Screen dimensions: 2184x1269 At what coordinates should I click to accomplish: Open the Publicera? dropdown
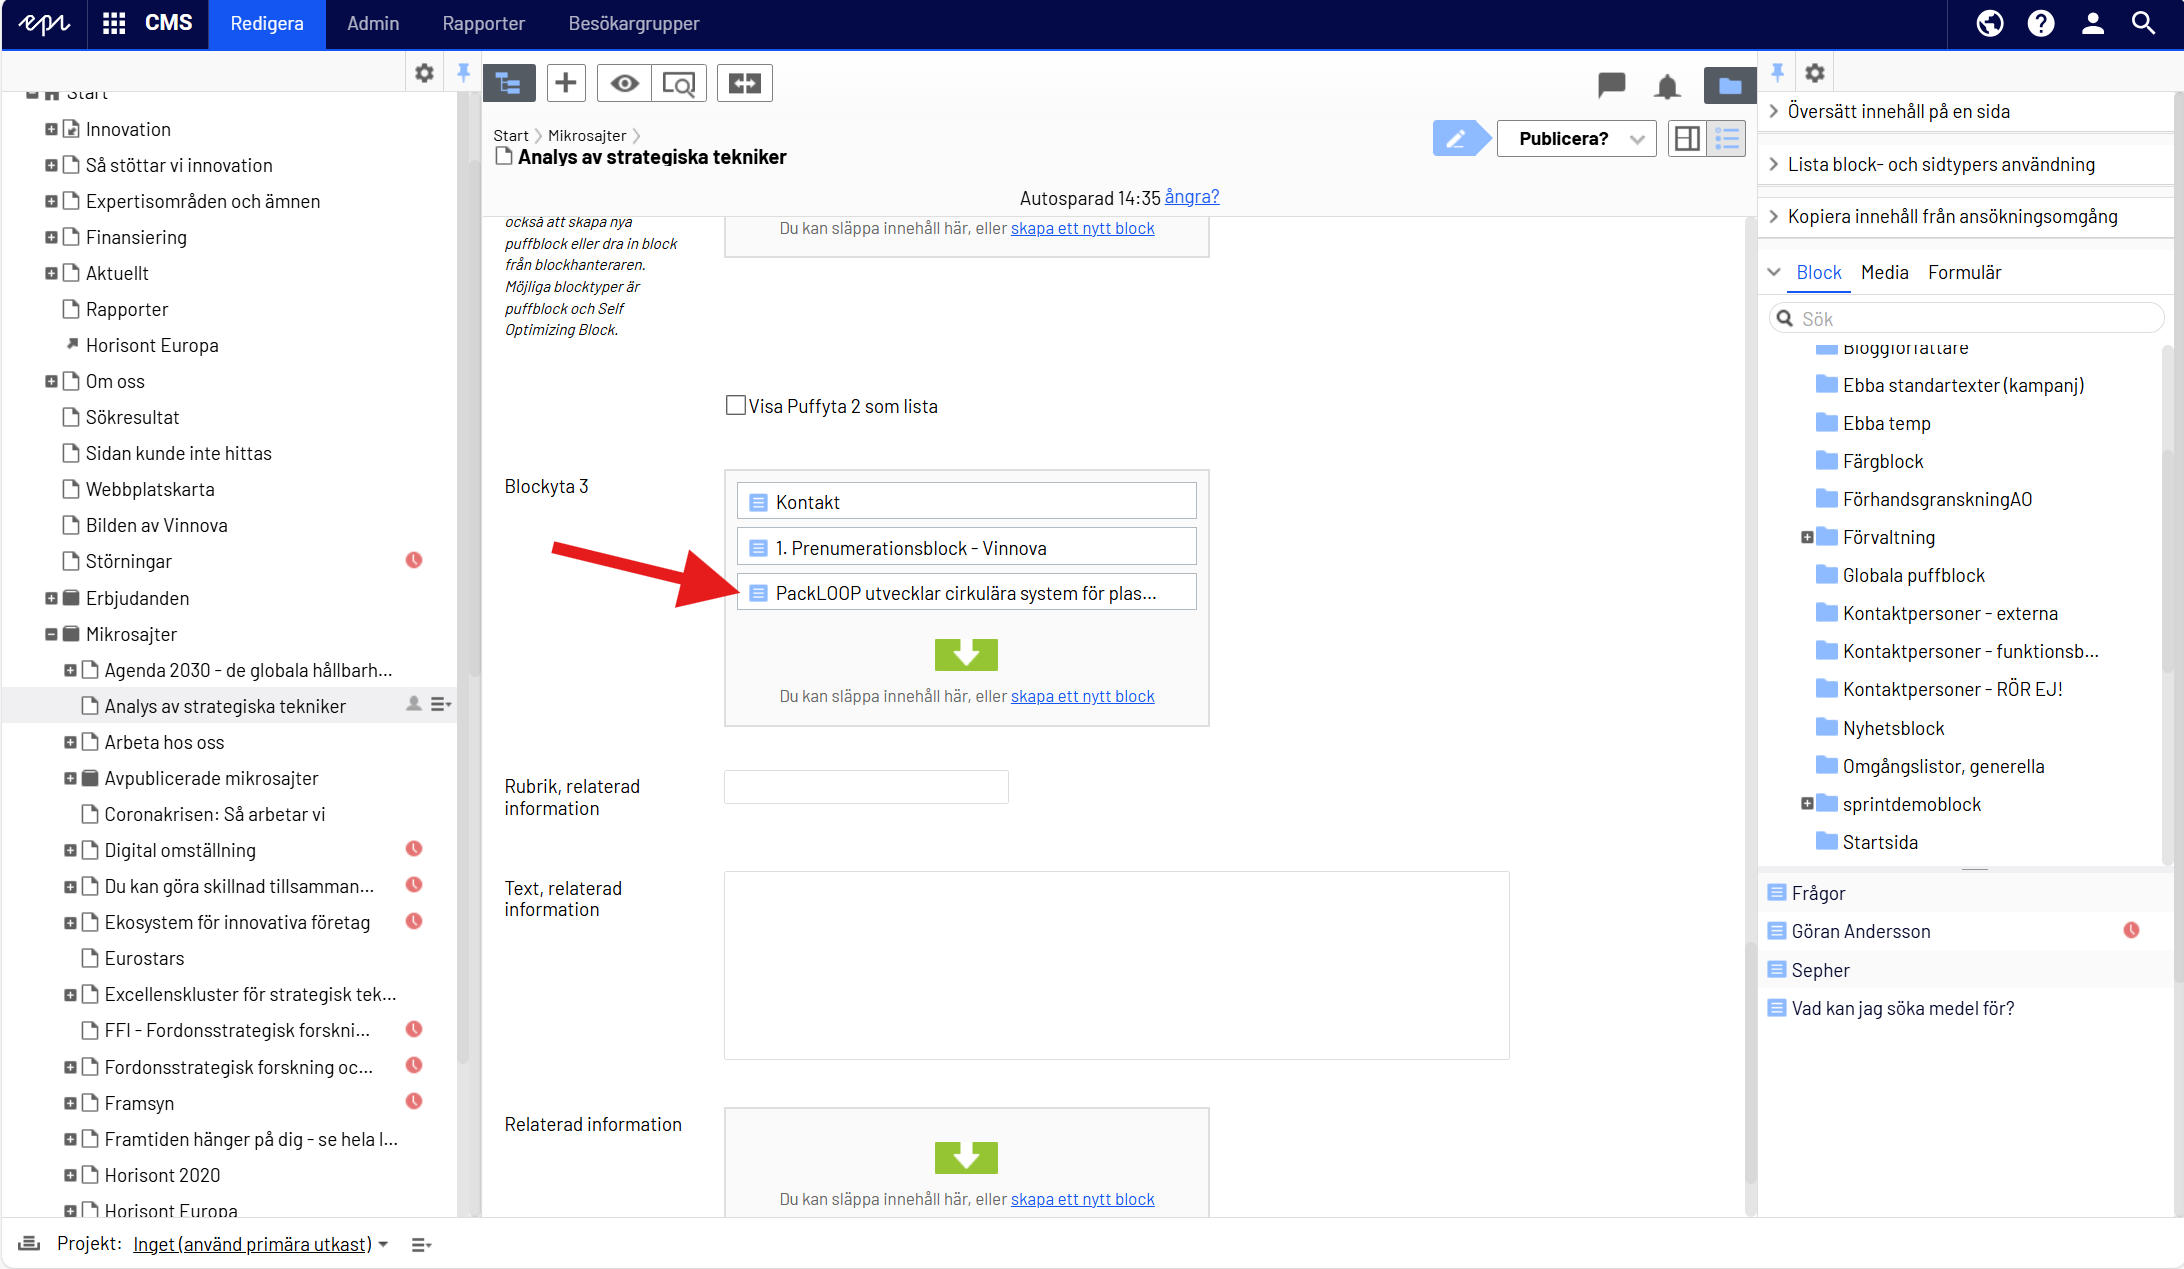1576,139
